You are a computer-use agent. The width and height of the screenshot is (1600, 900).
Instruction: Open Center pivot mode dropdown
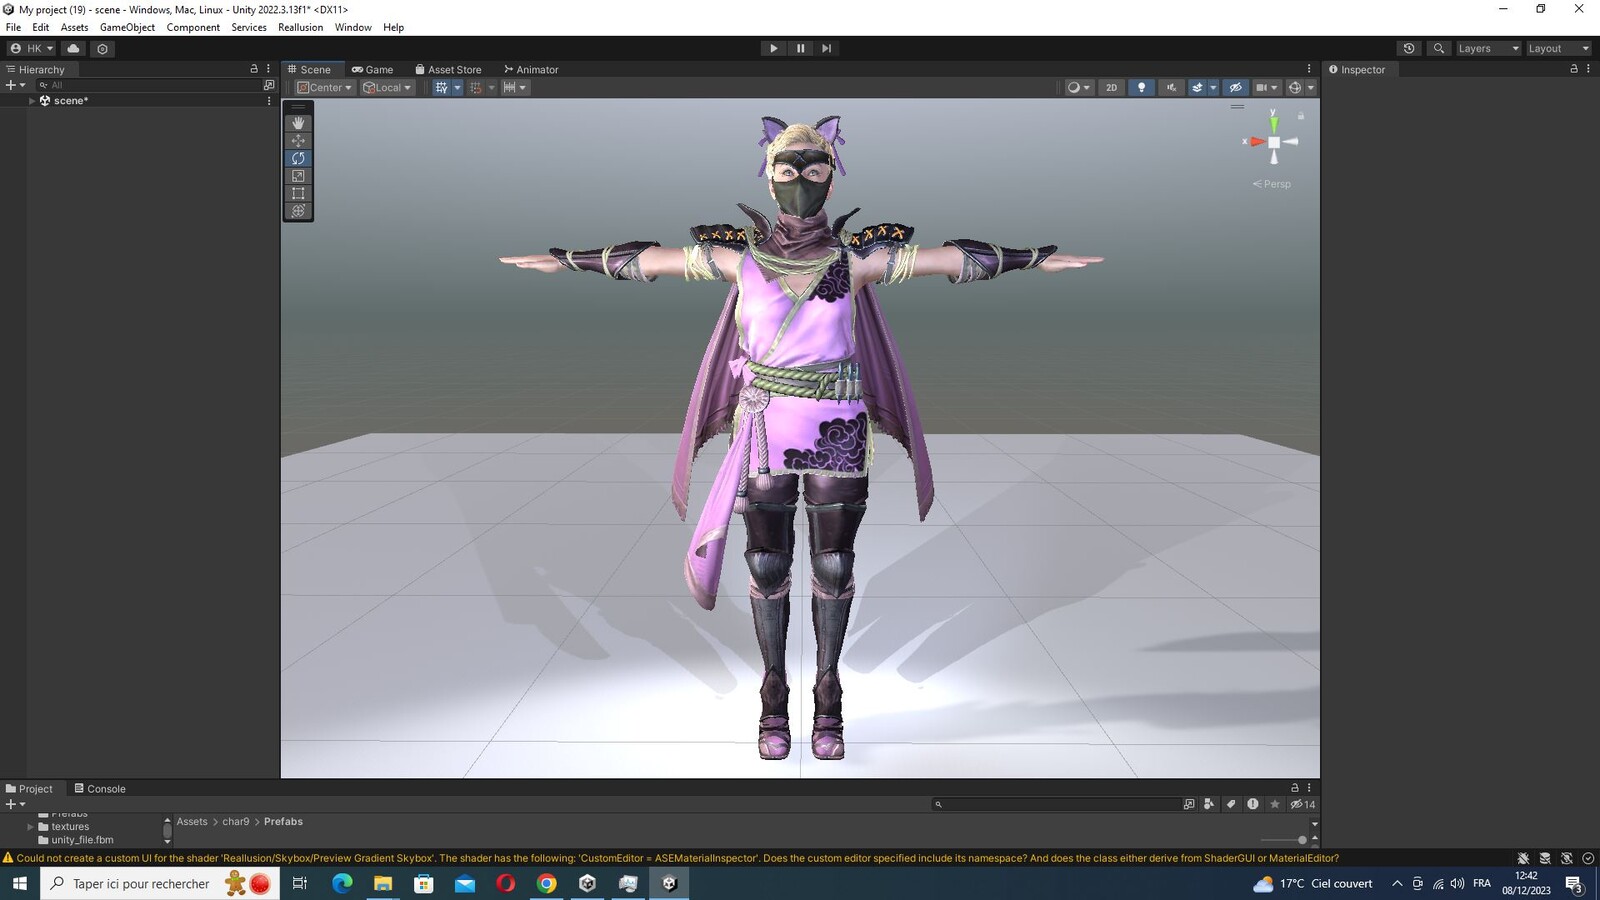[x=324, y=87]
